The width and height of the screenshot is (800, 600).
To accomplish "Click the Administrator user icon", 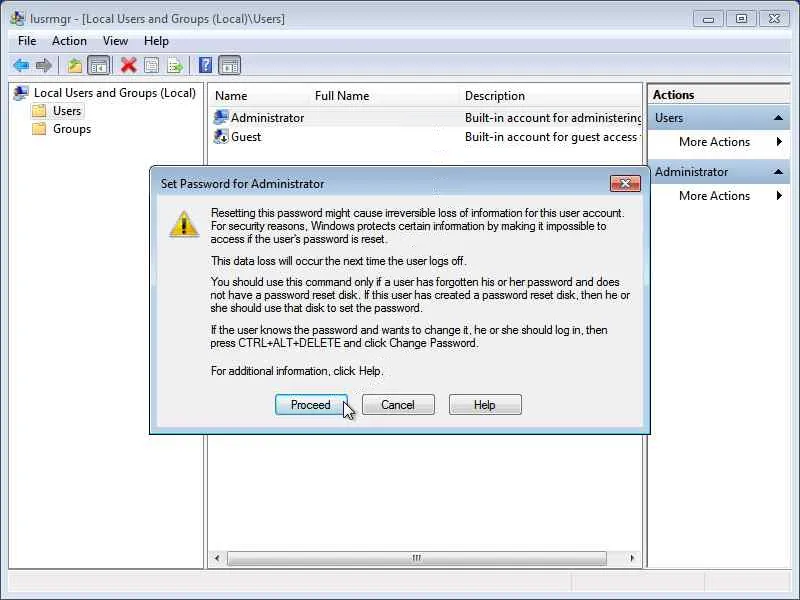I will click(220, 117).
